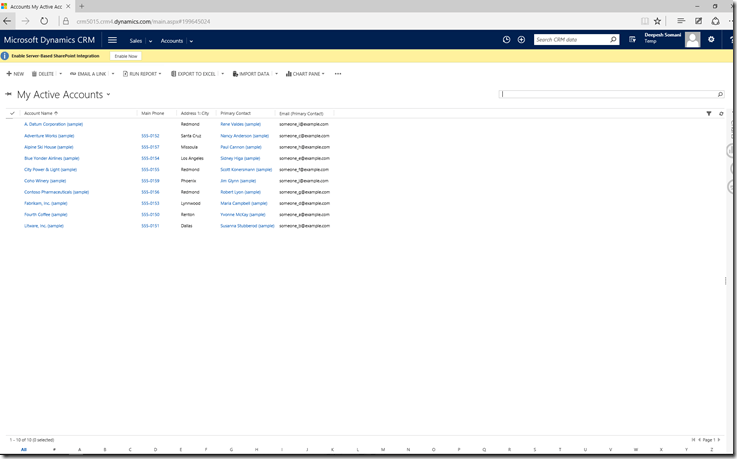Image resolution: width=737 pixels, height=459 pixels.
Task: Toggle the select all rows checkmark
Action: tap(12, 114)
